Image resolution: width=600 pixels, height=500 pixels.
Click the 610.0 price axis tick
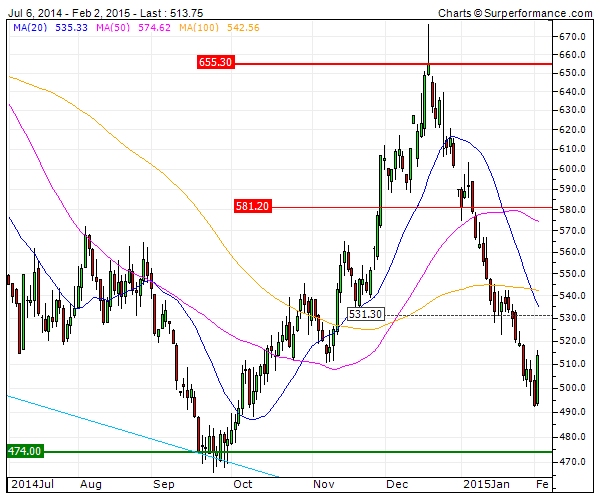[x=572, y=149]
